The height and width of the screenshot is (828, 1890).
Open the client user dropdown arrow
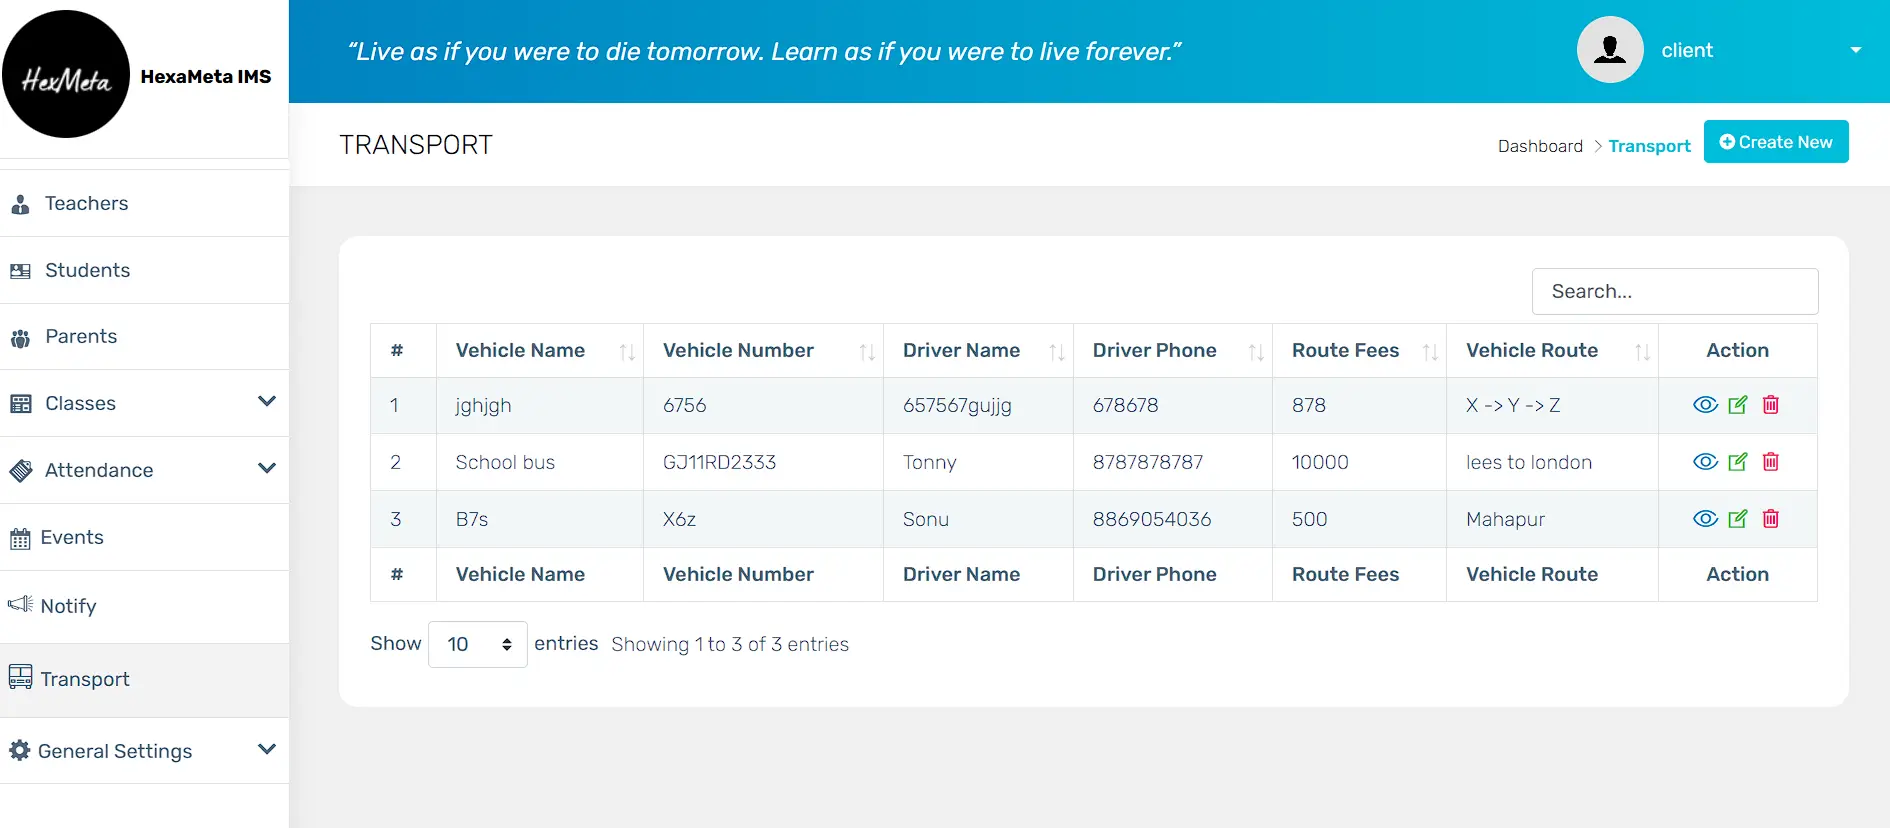(x=1855, y=50)
